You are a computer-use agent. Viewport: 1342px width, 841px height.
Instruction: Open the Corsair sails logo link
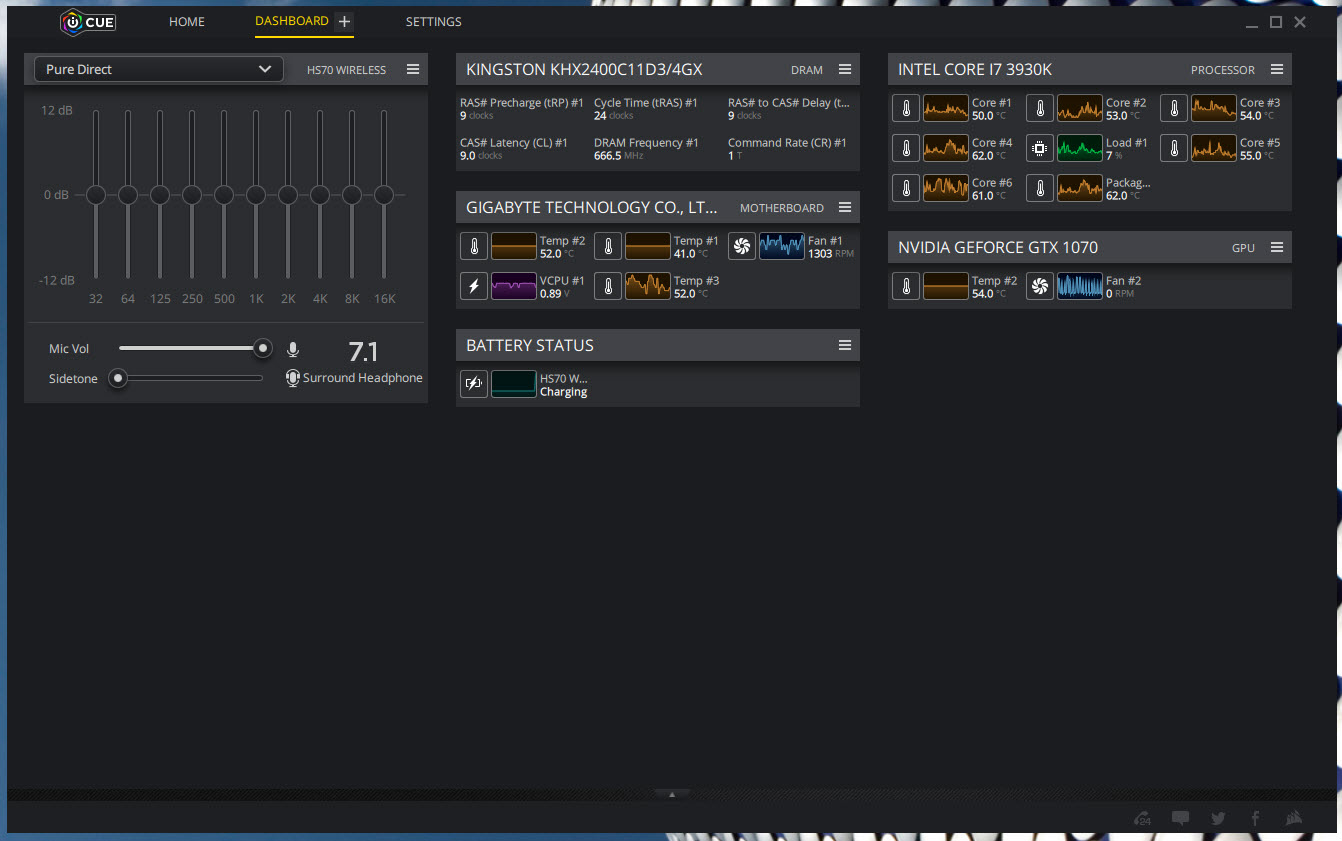click(x=1293, y=817)
